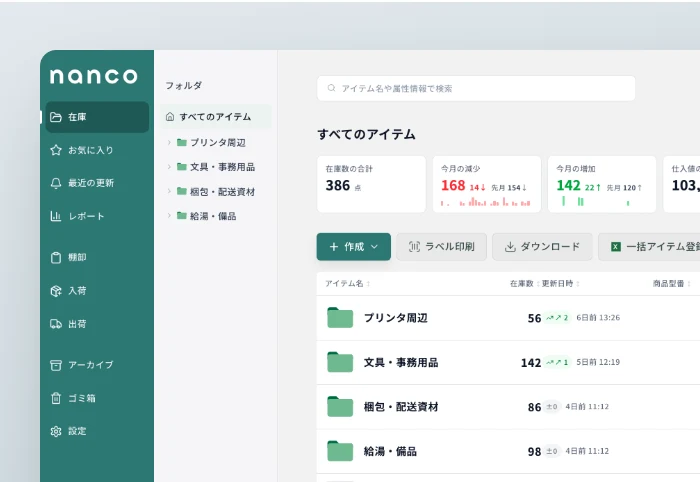This screenshot has width=700, height=482.
Task: Click timestamp 6日前 13:26
Action: (598, 318)
